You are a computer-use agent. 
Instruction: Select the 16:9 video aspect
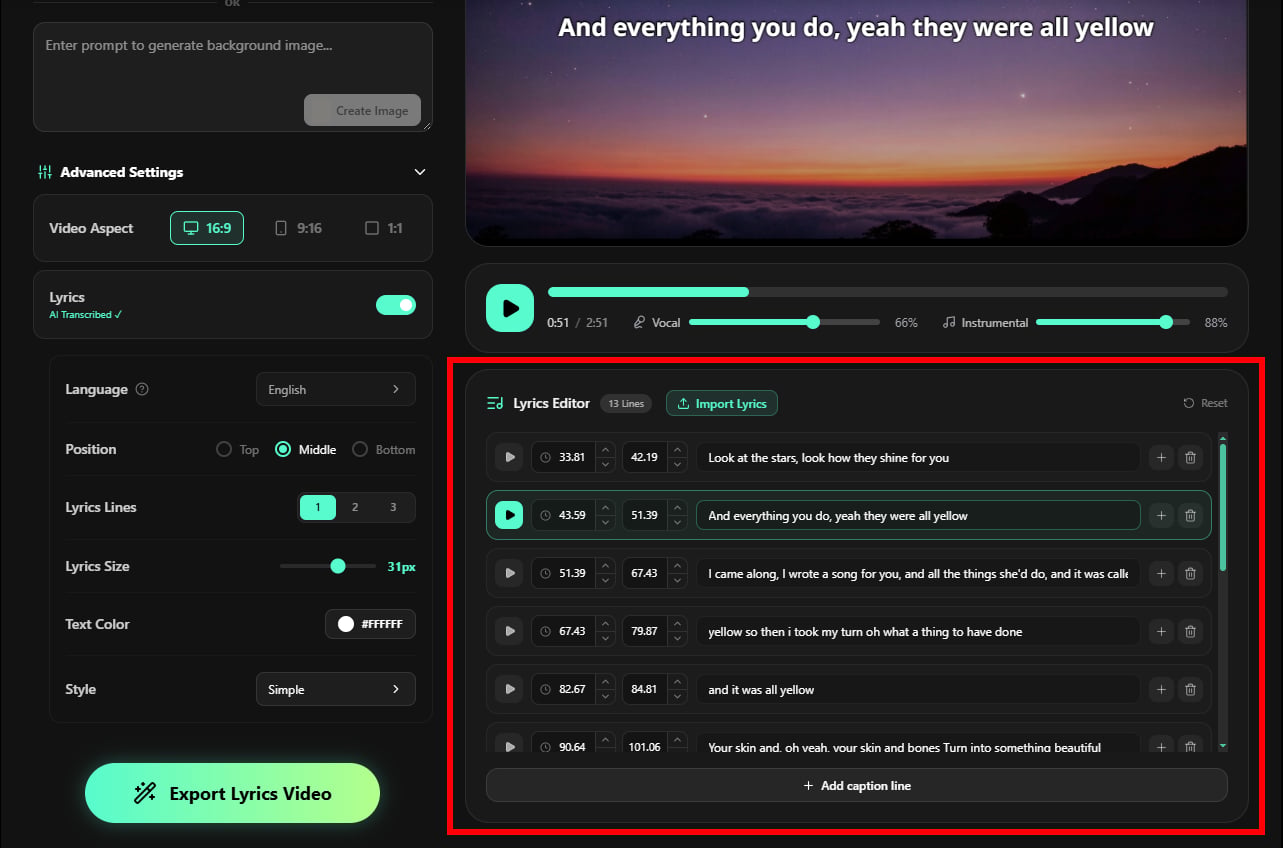point(207,228)
